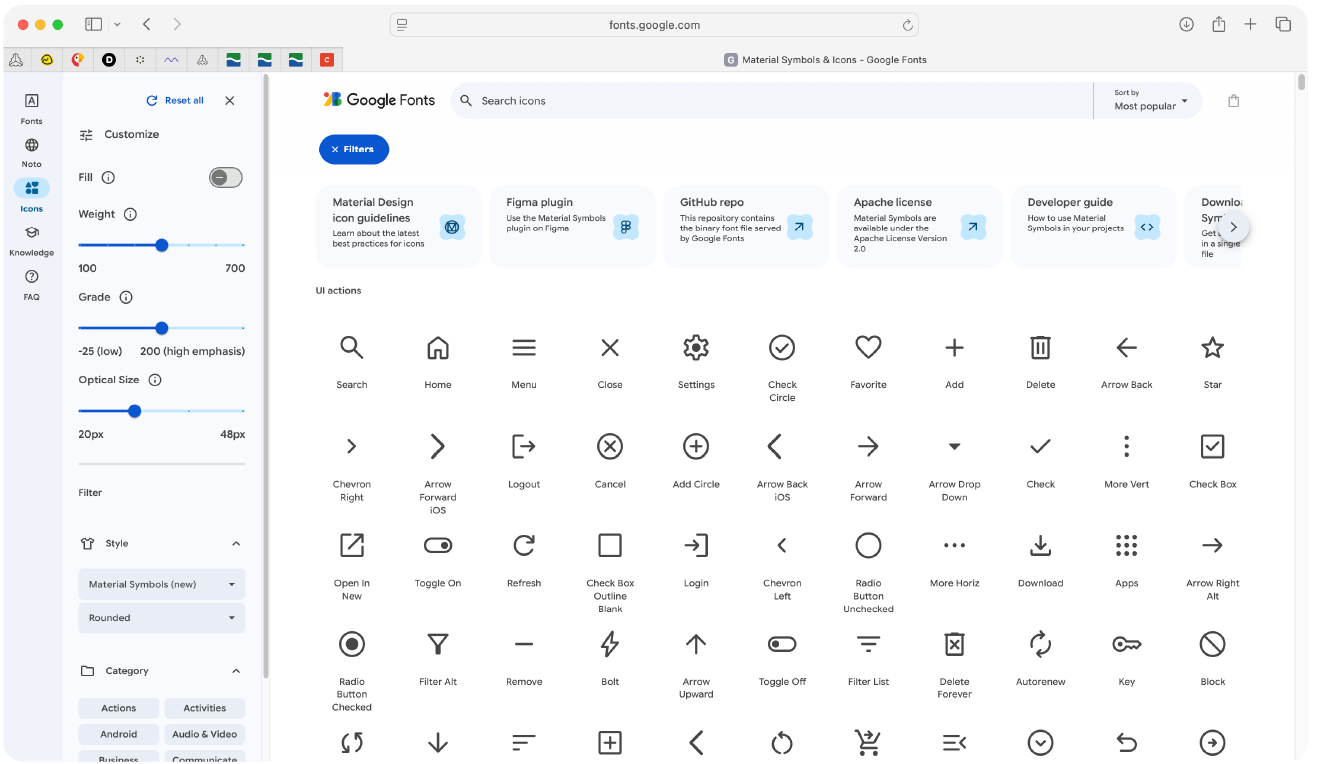Click the Download icon in grid
1337x764 pixels.
1040,546
